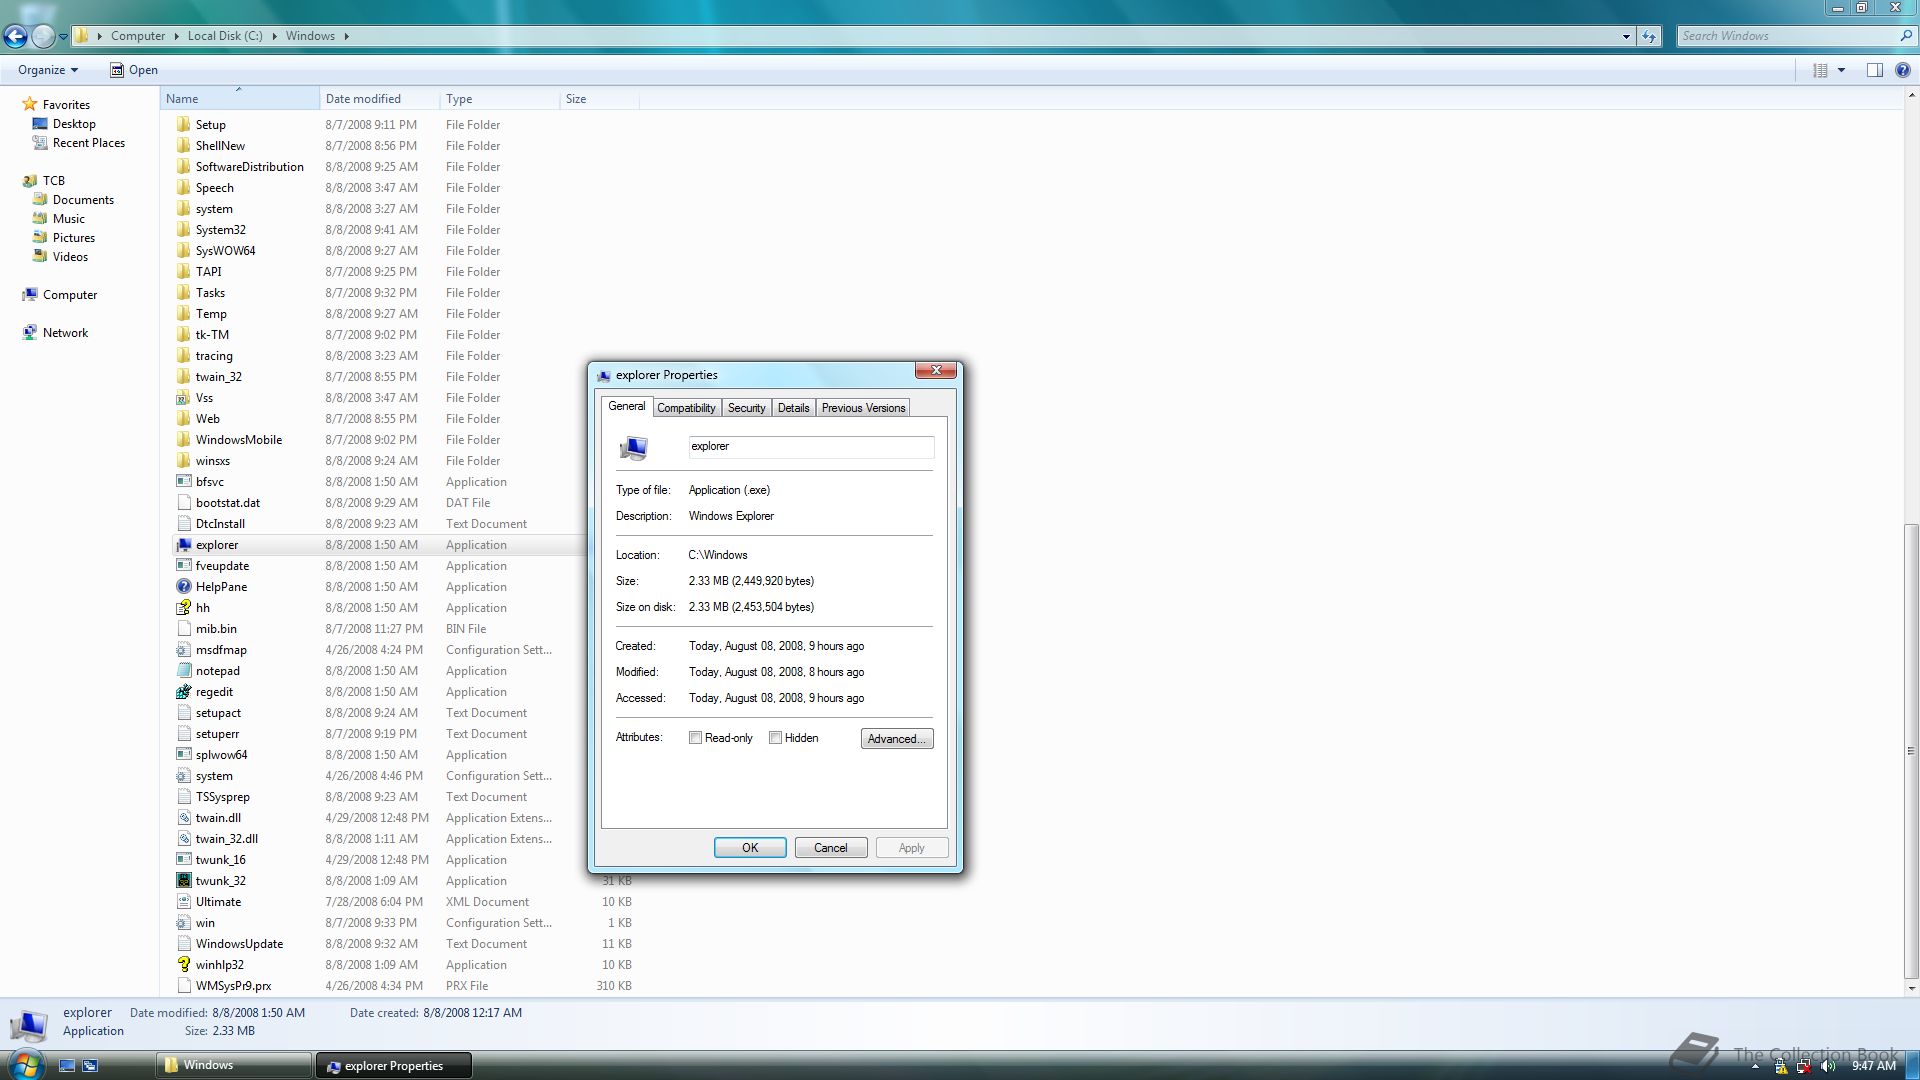The height and width of the screenshot is (1080, 1920).
Task: Click the Back navigation arrow
Action: (x=15, y=36)
